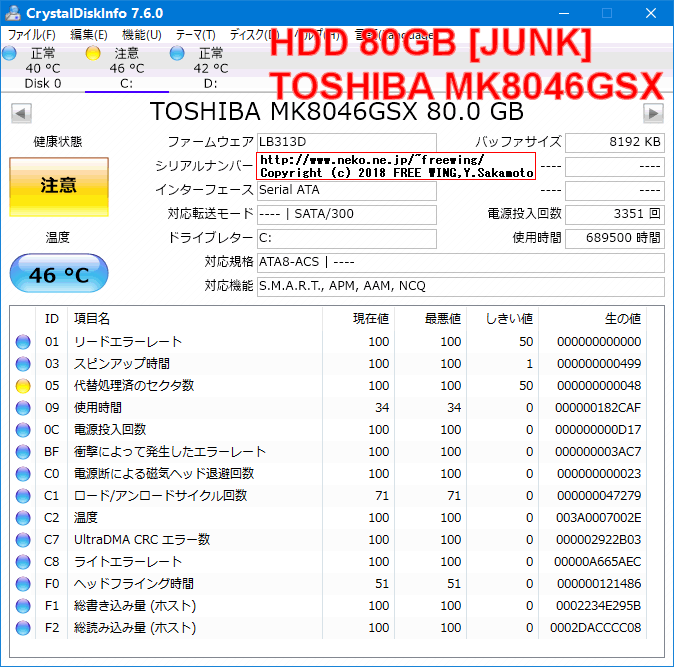Screen dimensions: 674x667
Task: Select the リードエラーレート attribute name
Action: click(128, 342)
